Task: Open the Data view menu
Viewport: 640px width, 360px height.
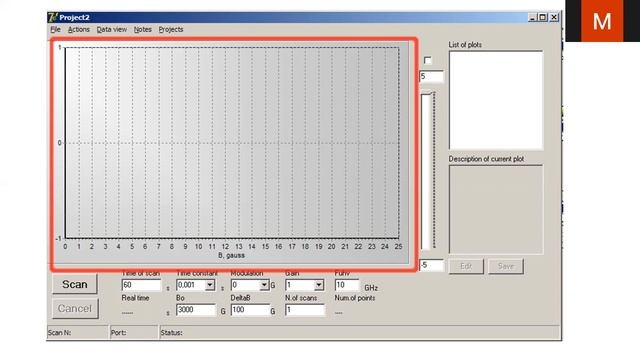Action: click(111, 29)
